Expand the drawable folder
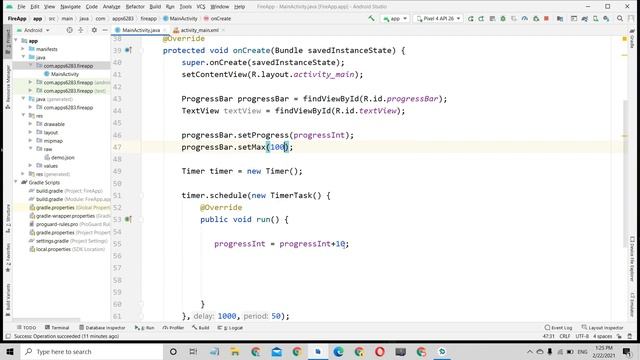640x360 pixels. click(x=31, y=124)
